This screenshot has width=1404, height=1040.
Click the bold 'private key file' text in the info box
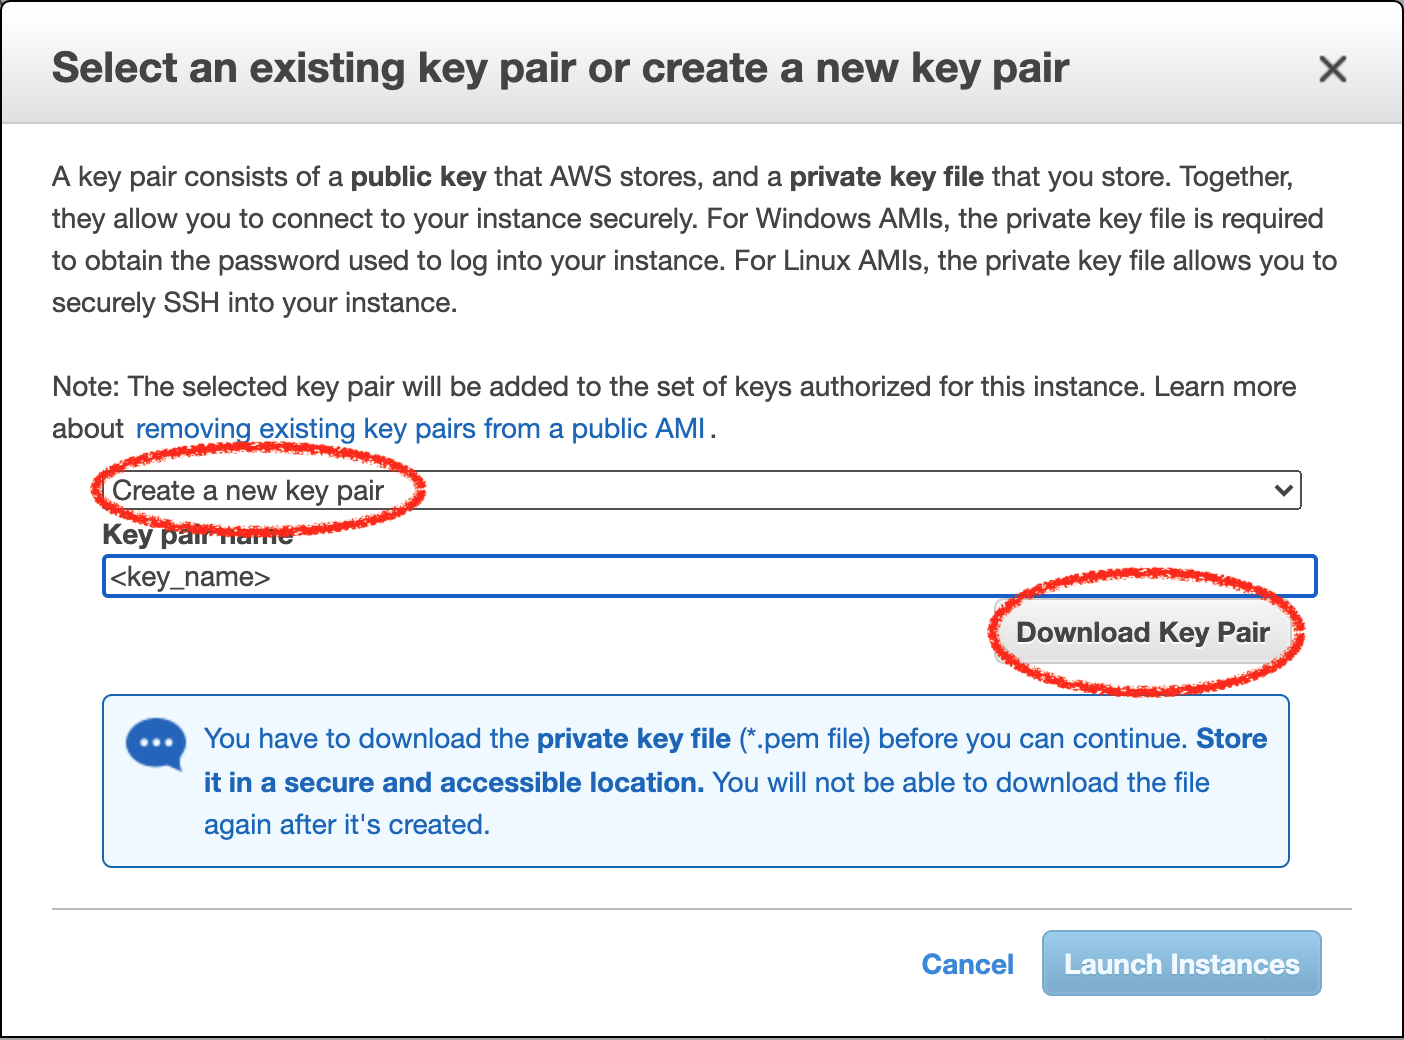pos(634,739)
